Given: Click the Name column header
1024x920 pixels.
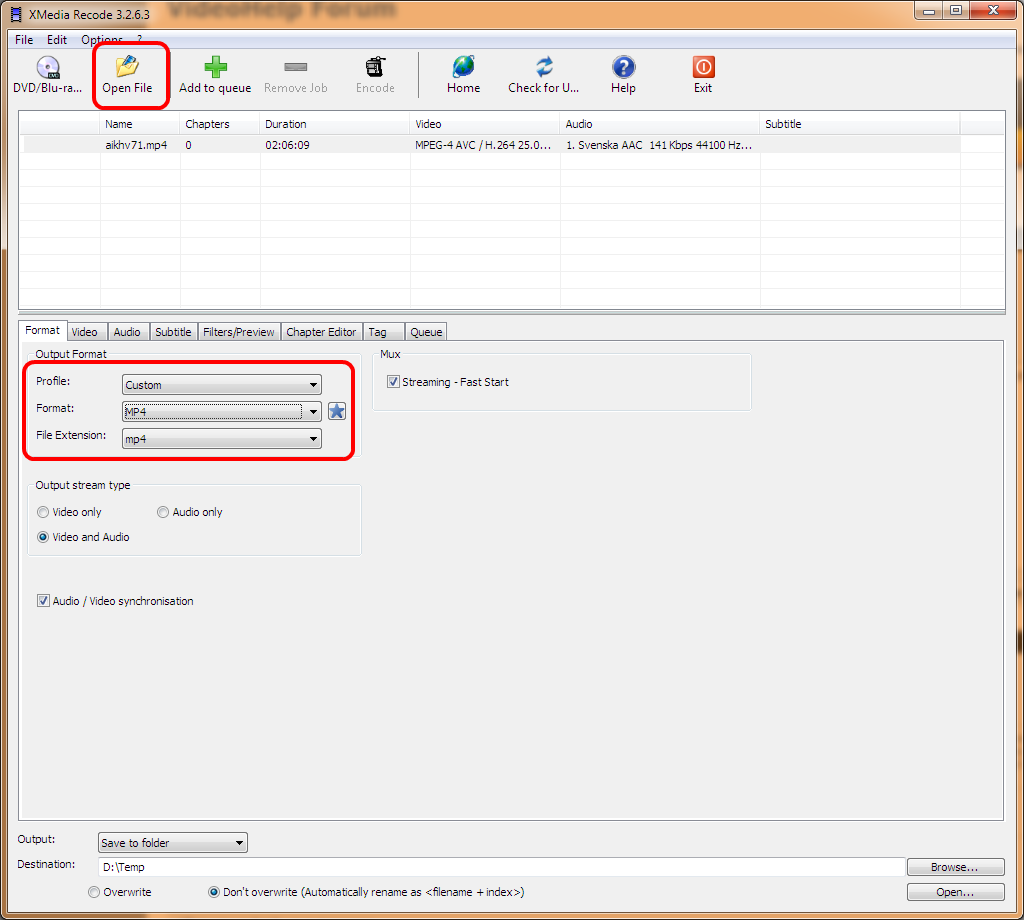Looking at the screenshot, I should pyautogui.click(x=140, y=124).
